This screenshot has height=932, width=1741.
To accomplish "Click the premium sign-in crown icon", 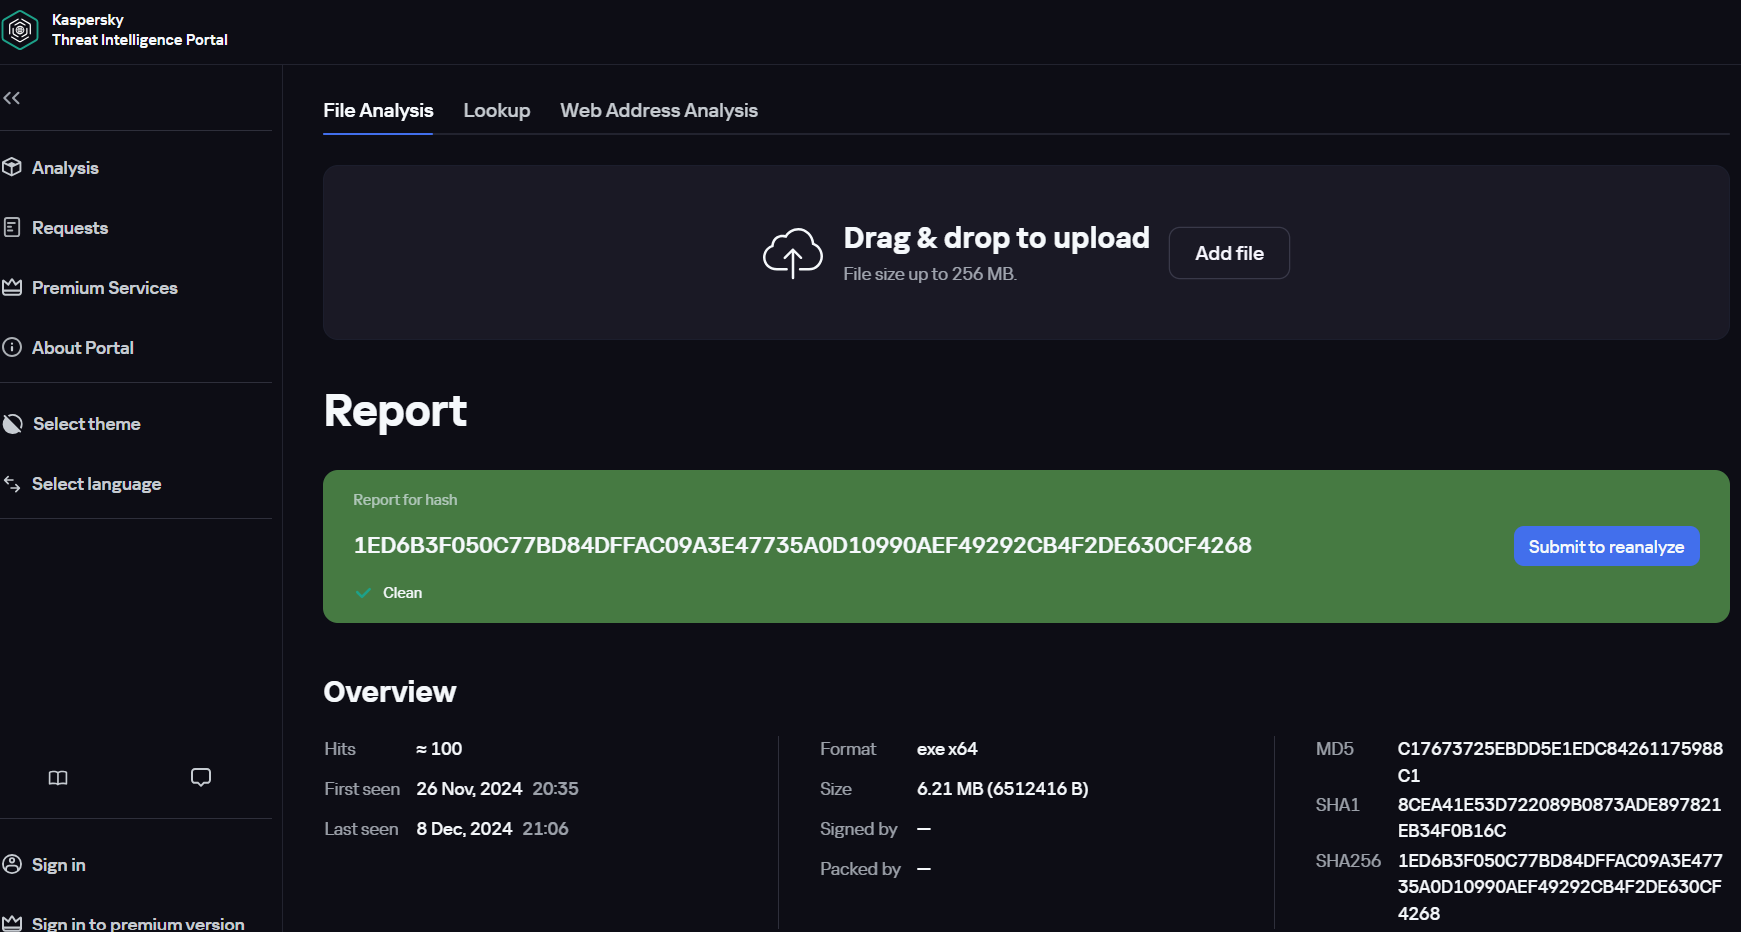I will click(x=12, y=923).
